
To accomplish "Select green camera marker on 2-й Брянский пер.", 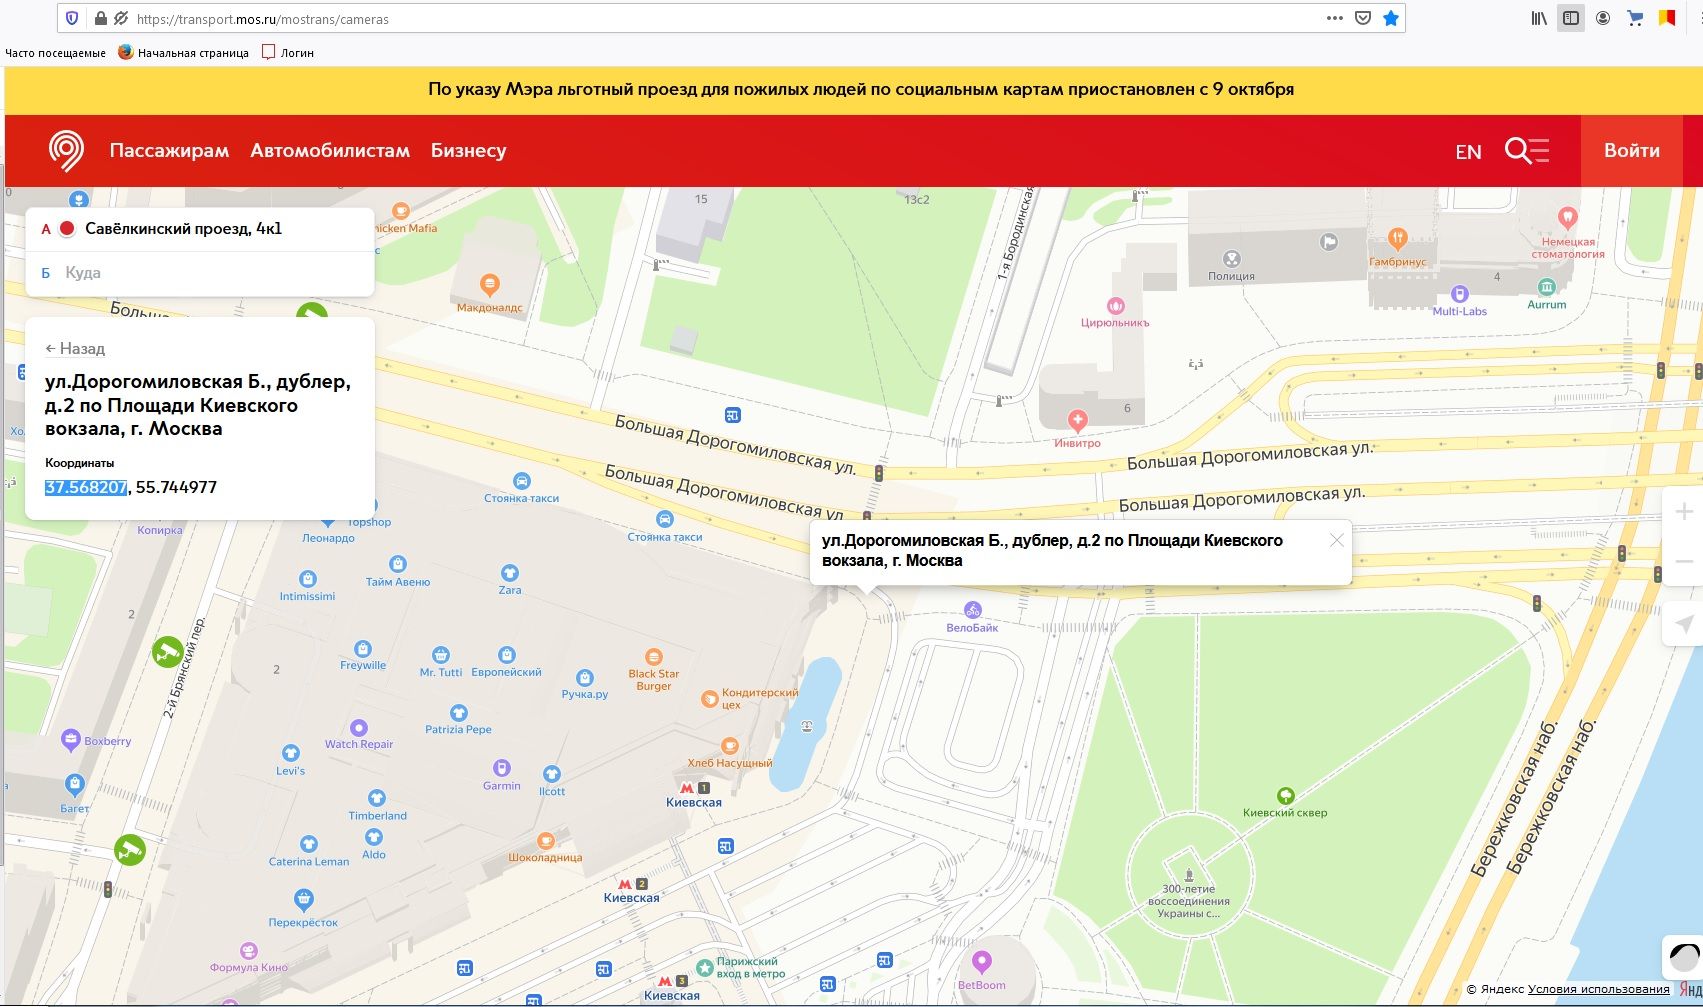I will point(167,652).
